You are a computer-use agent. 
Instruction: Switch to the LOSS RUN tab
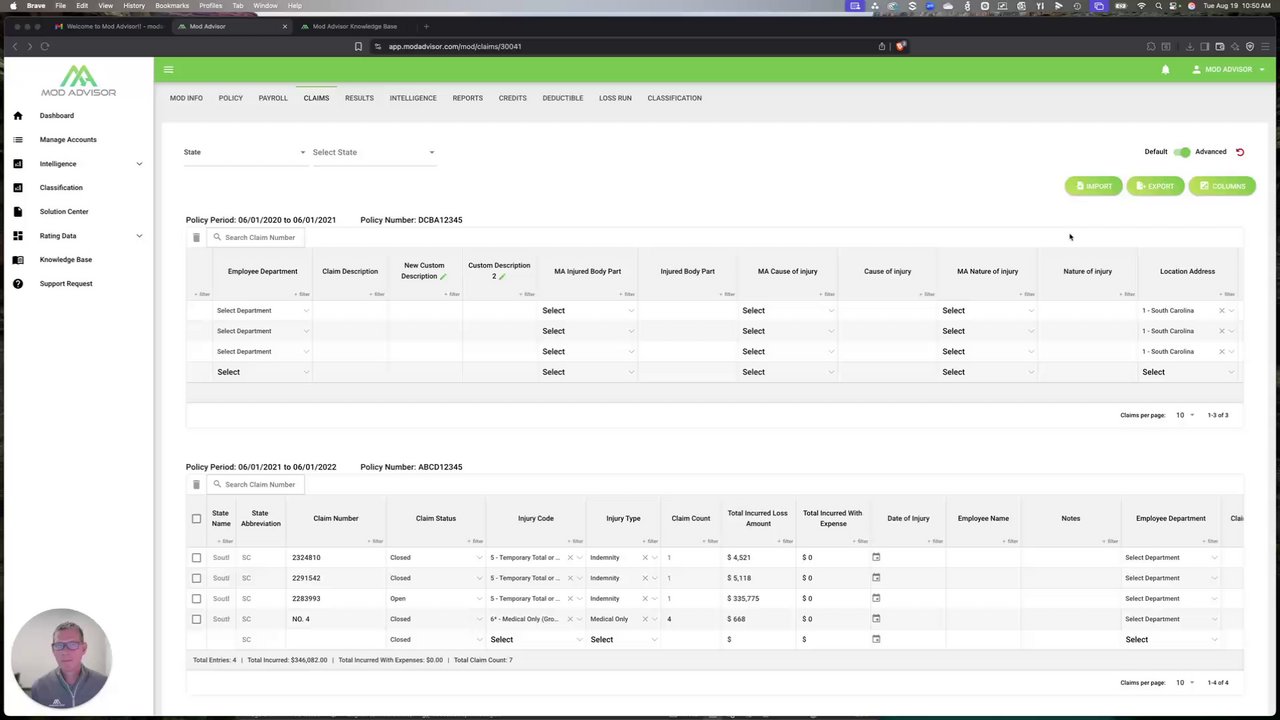click(x=615, y=98)
